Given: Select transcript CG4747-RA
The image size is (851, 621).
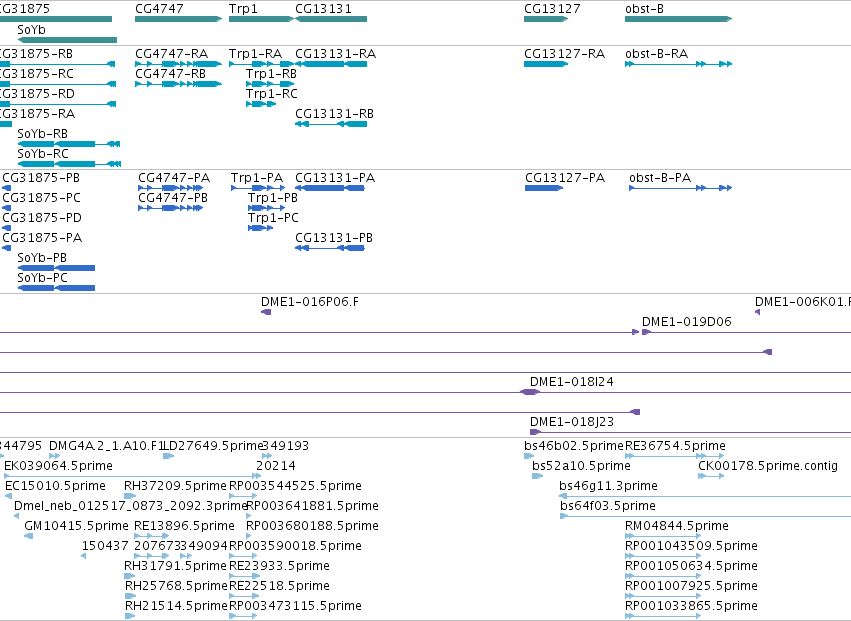Looking at the screenshot, I should 179,64.
